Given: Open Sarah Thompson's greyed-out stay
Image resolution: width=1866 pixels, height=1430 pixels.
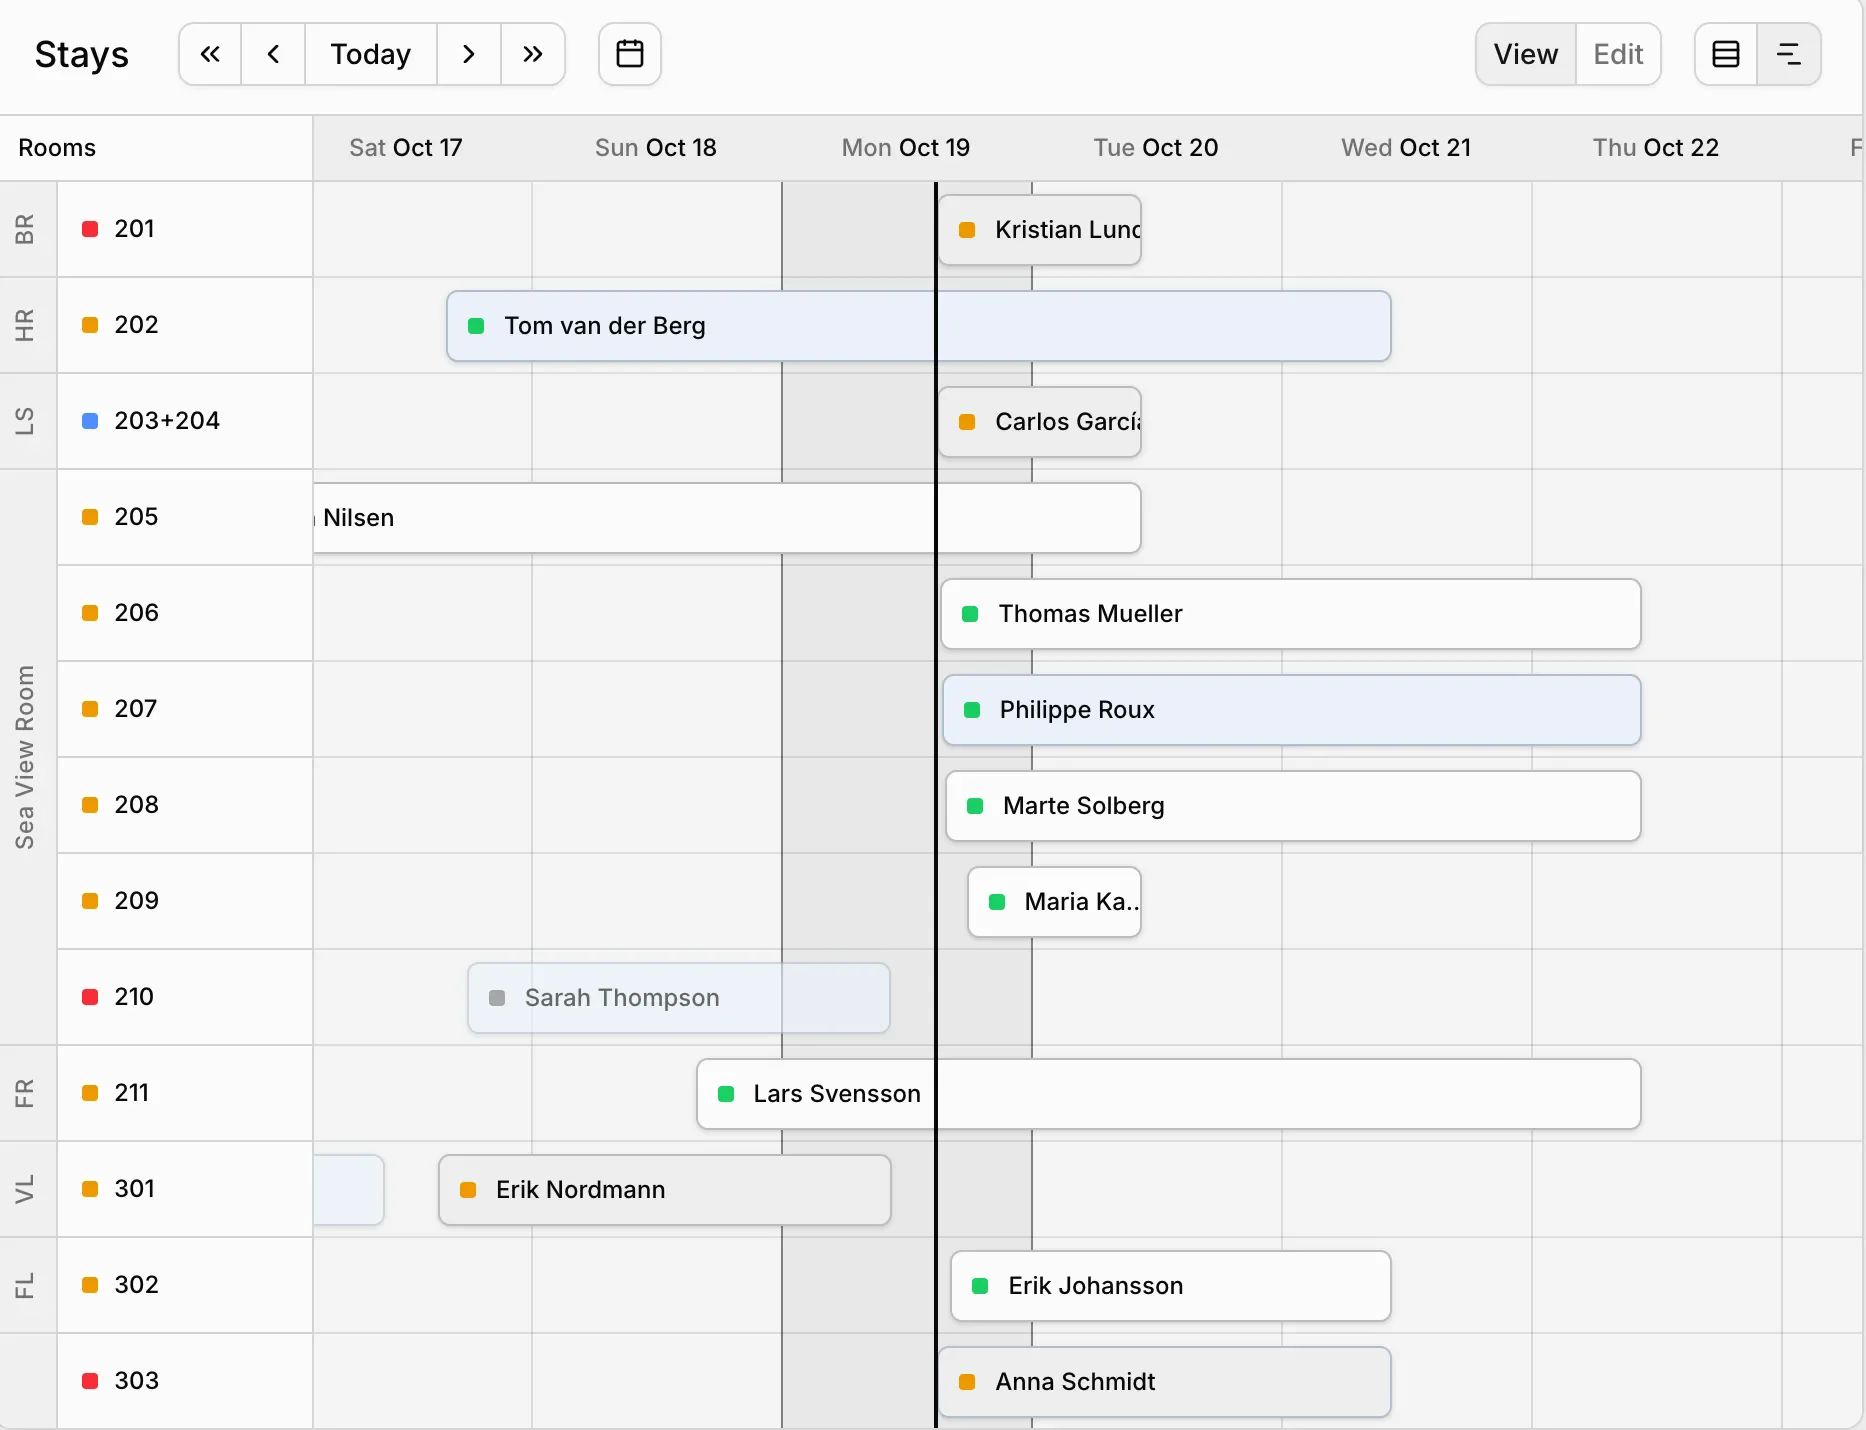Looking at the screenshot, I should pyautogui.click(x=679, y=998).
